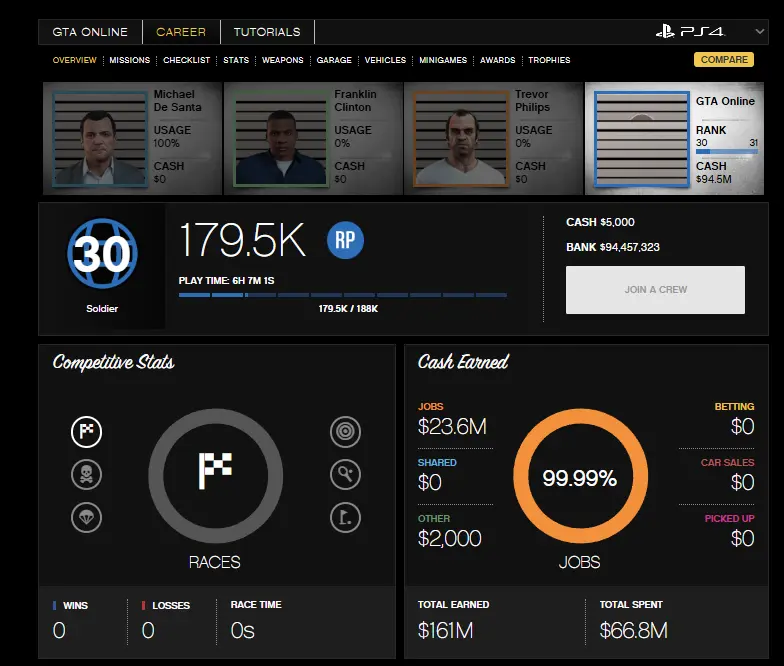Select the Golf flag icon
The width and height of the screenshot is (784, 666).
click(x=345, y=517)
